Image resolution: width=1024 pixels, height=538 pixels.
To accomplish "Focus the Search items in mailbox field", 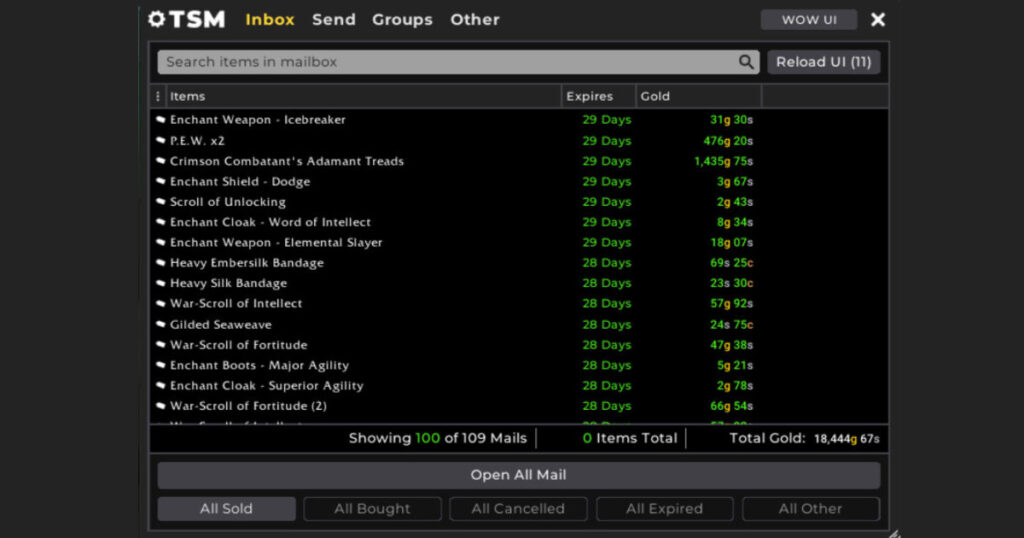I will pos(448,62).
